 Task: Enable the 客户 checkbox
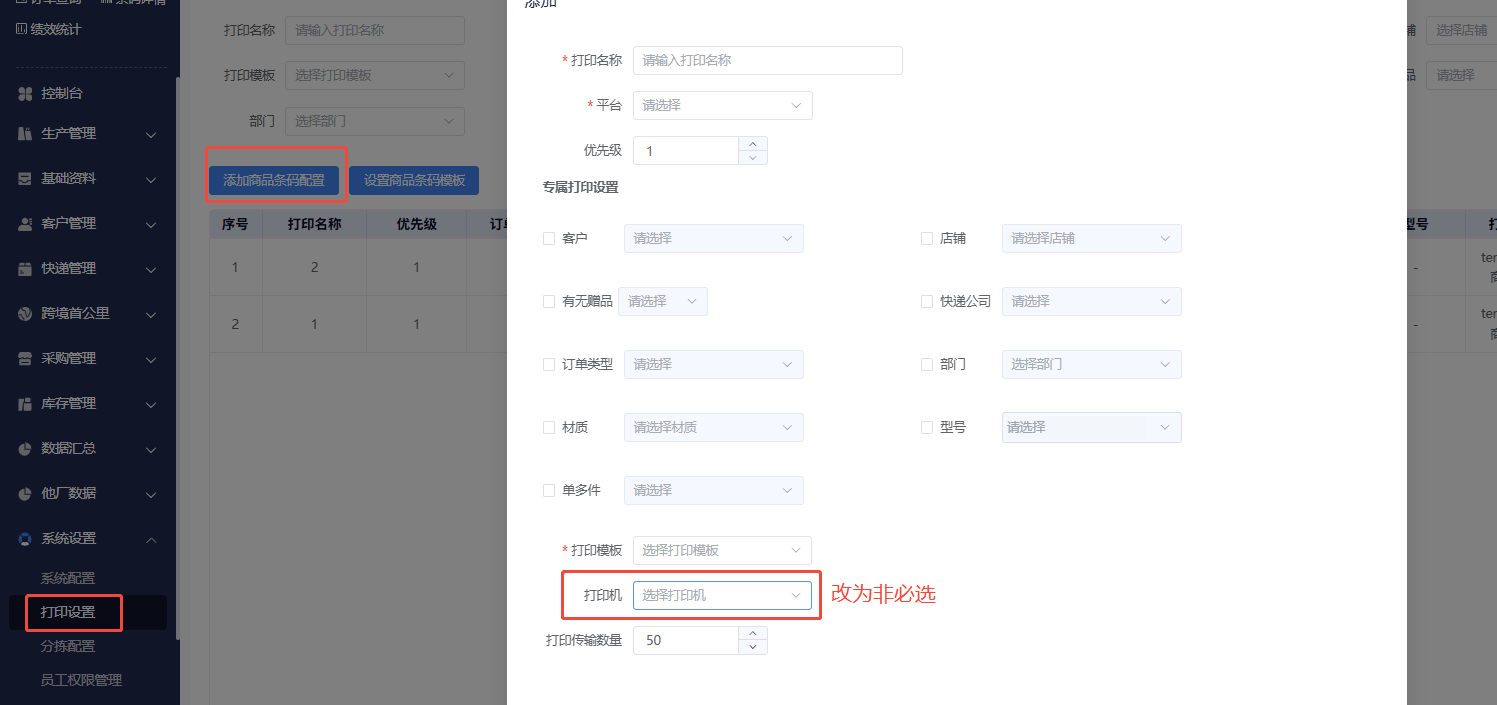(x=549, y=239)
